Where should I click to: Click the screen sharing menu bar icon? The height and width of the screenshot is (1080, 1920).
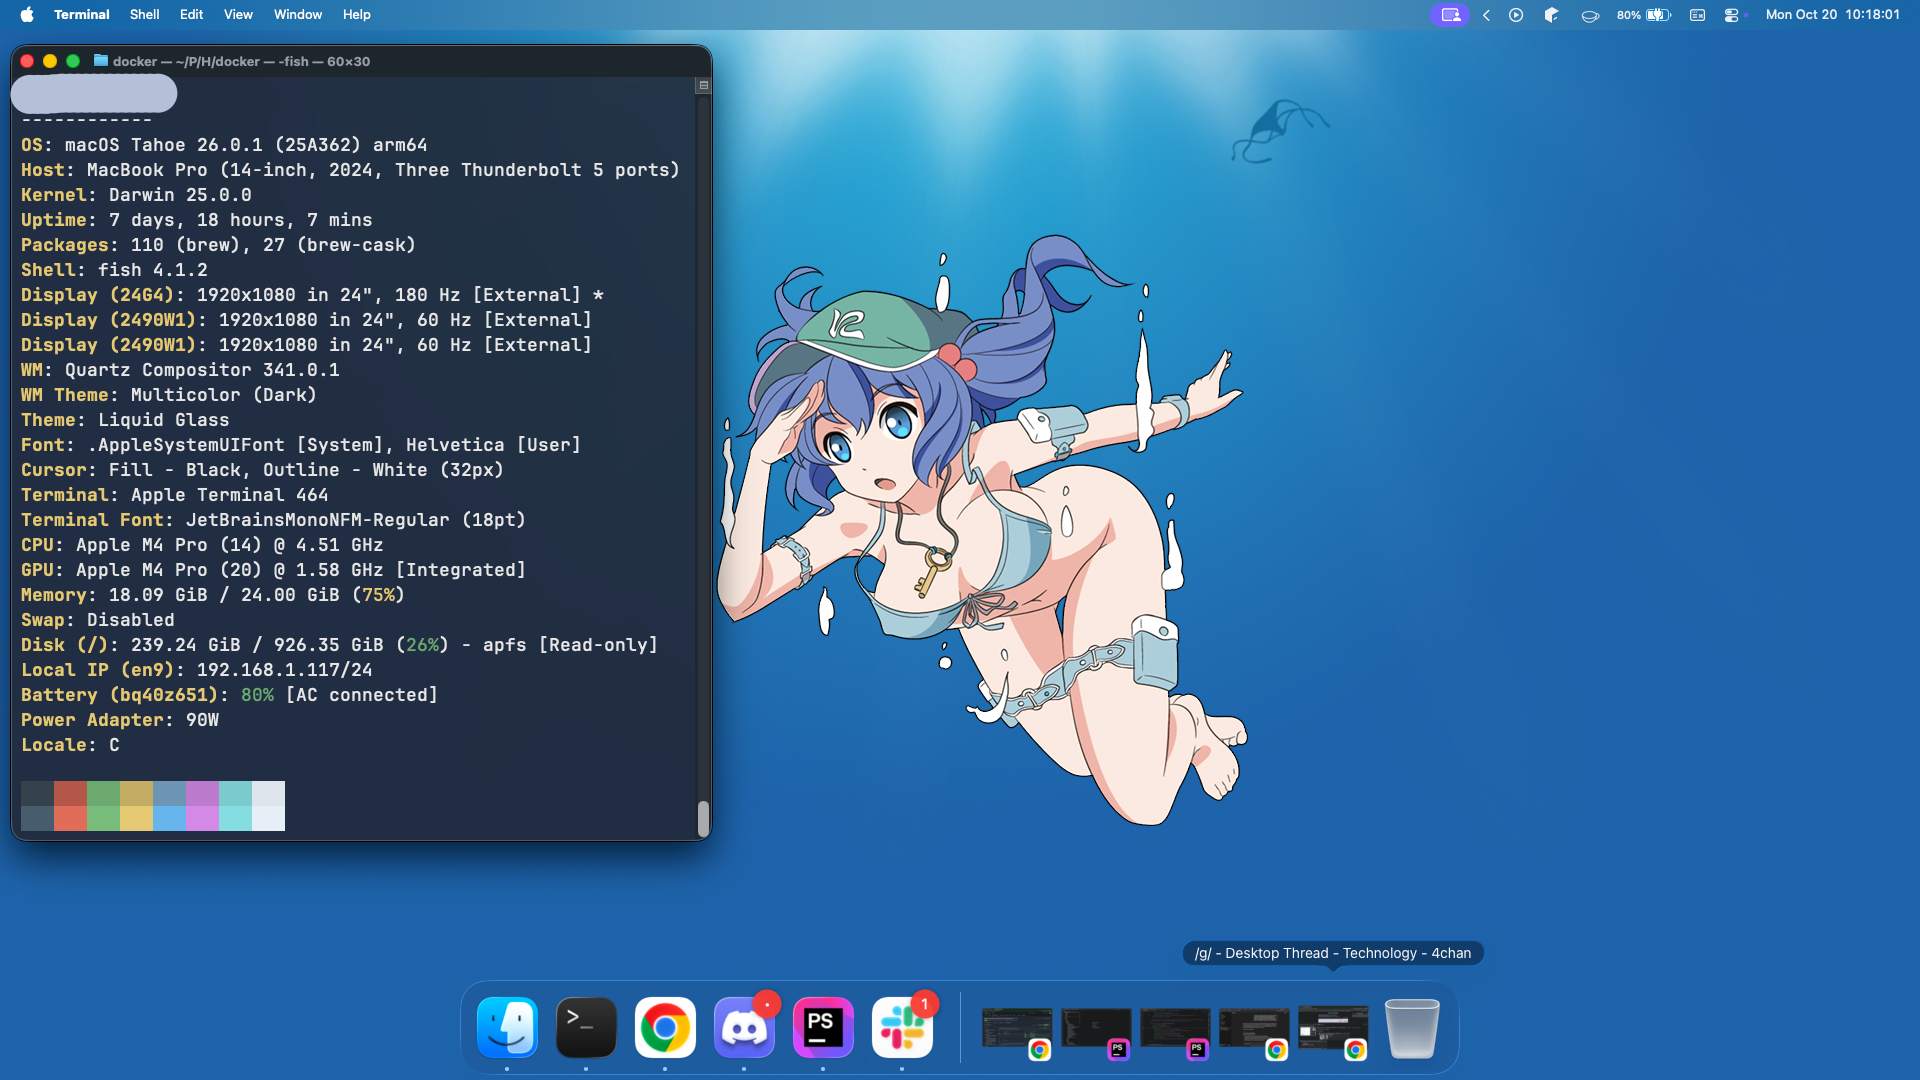pyautogui.click(x=1450, y=15)
